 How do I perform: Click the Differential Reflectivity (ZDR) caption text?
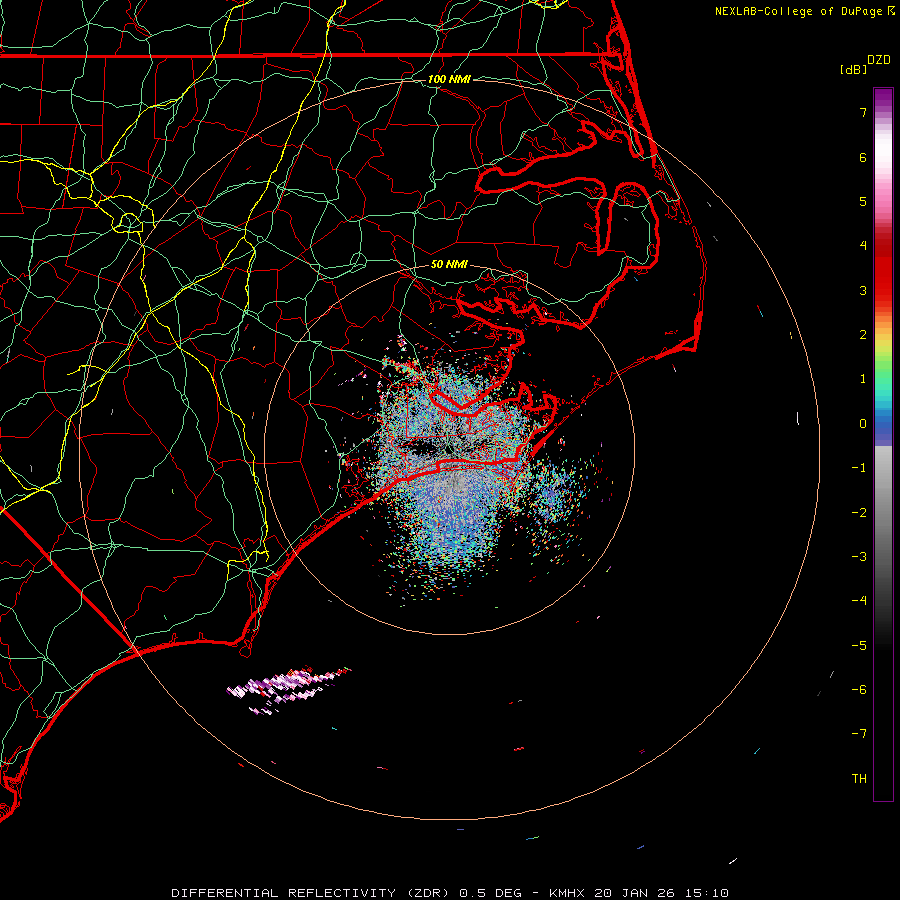click(312, 893)
